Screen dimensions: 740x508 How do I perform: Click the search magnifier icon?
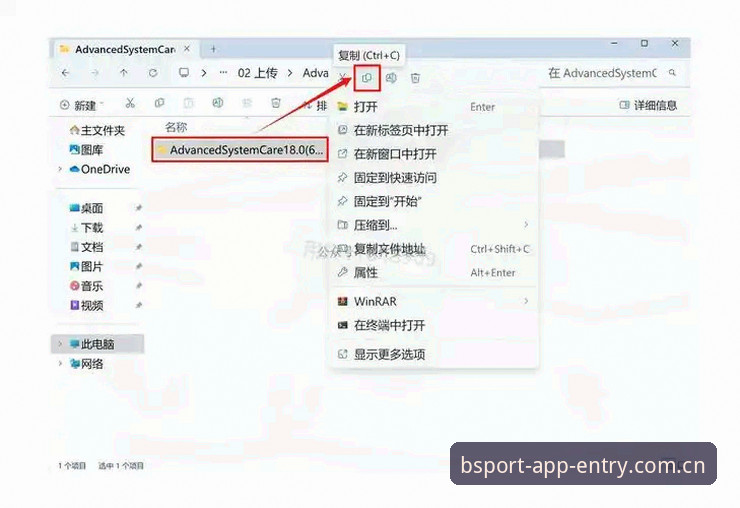click(x=673, y=73)
